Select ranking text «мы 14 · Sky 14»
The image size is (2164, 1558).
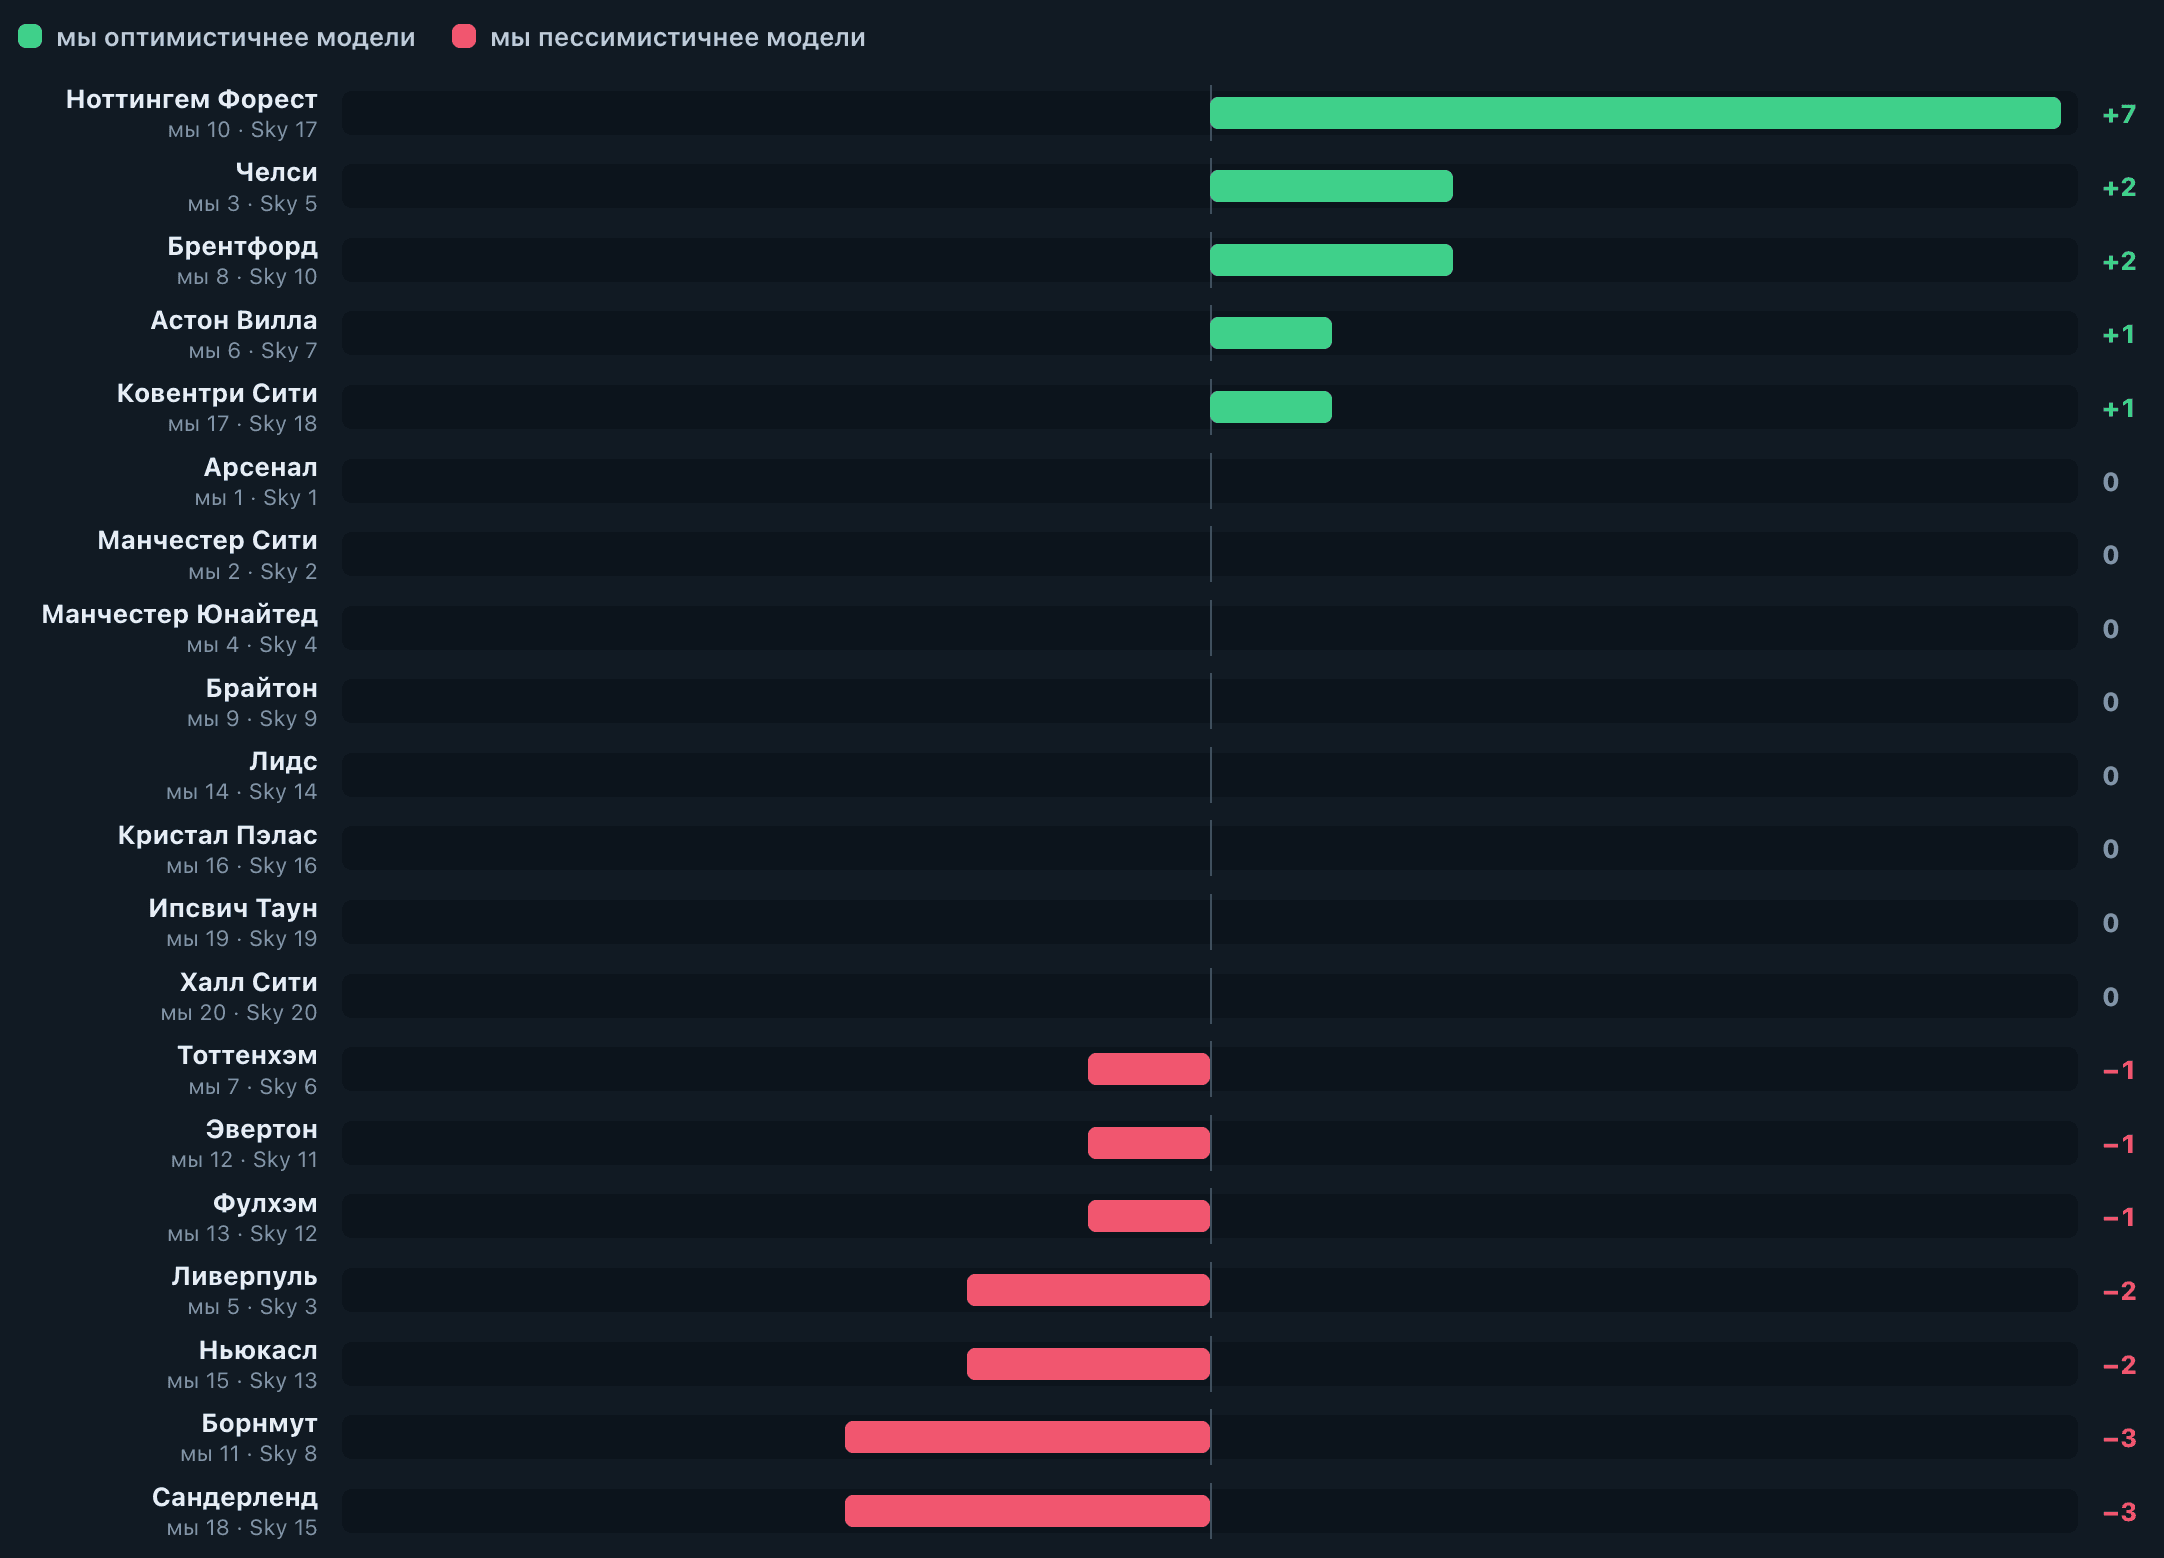pyautogui.click(x=241, y=792)
